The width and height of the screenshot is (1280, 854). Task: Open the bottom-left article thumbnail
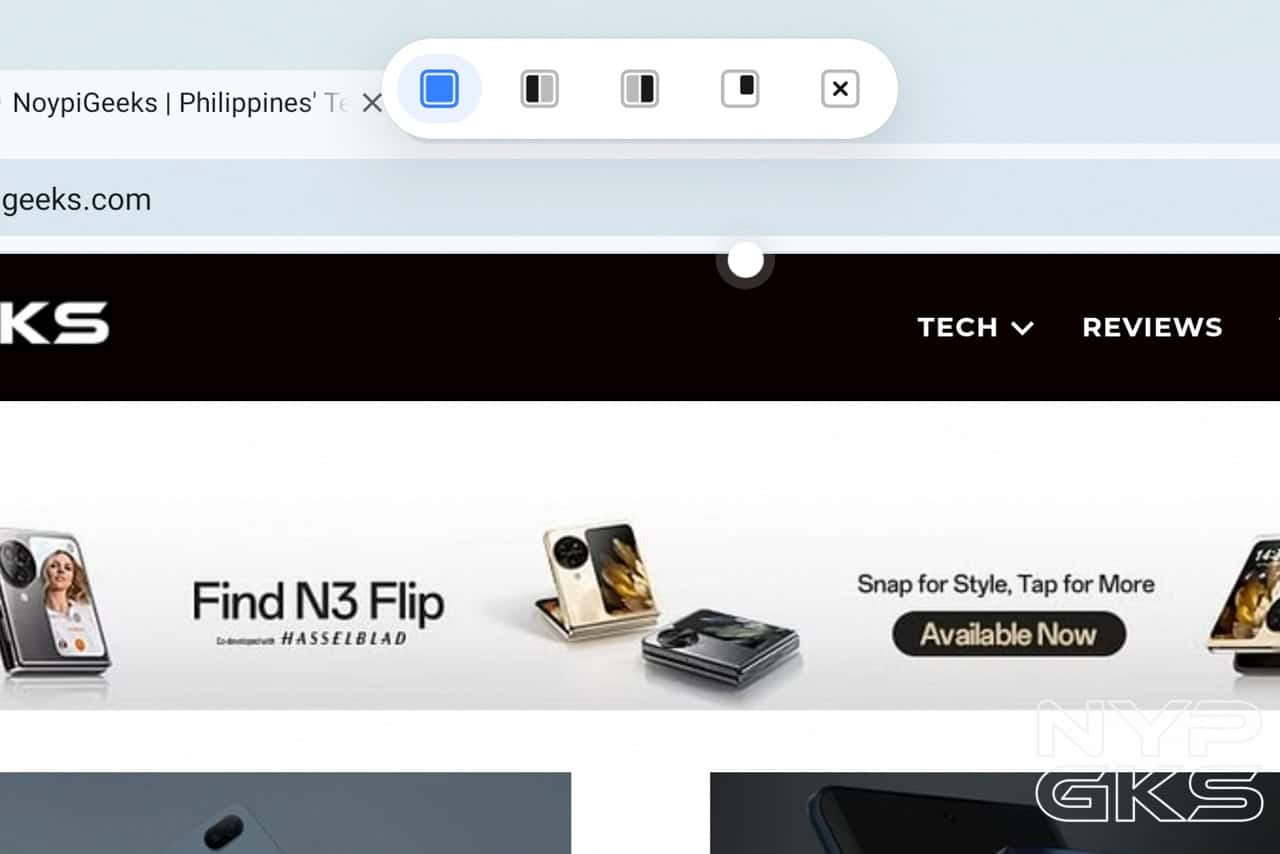pos(285,813)
